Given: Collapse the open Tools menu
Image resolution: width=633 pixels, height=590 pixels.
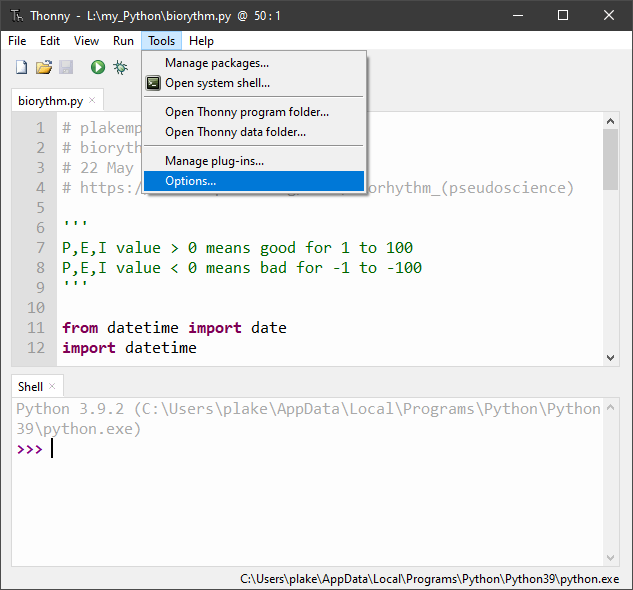Looking at the screenshot, I should (x=161, y=41).
